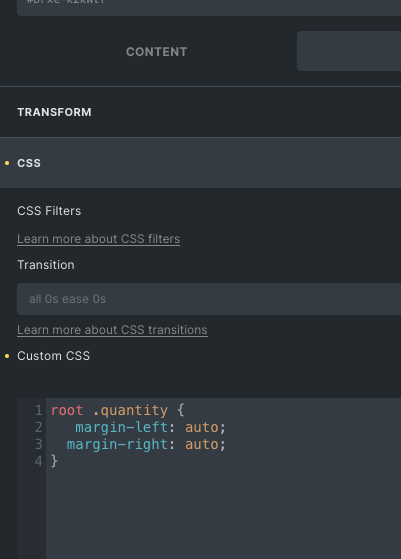The width and height of the screenshot is (401, 559).
Task: Click margin-right property in code editor
Action: [117, 444]
